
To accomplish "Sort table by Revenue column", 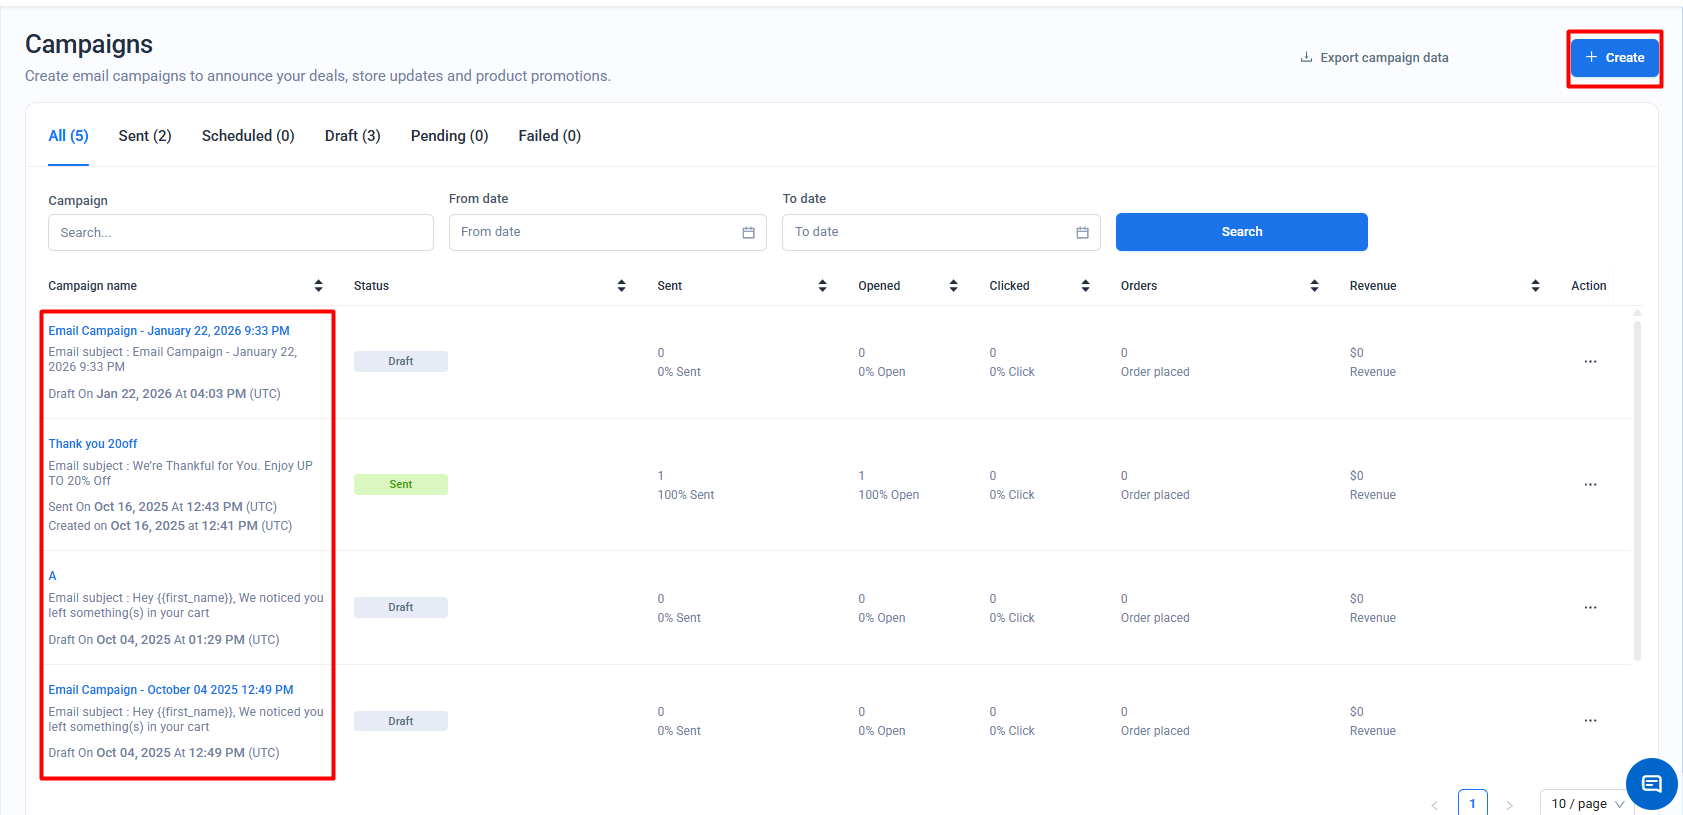I will click(x=1535, y=286).
